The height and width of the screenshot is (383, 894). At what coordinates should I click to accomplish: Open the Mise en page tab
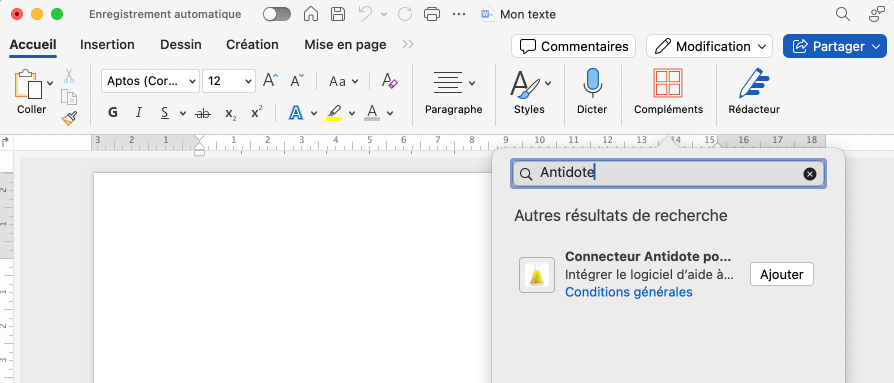tap(345, 44)
